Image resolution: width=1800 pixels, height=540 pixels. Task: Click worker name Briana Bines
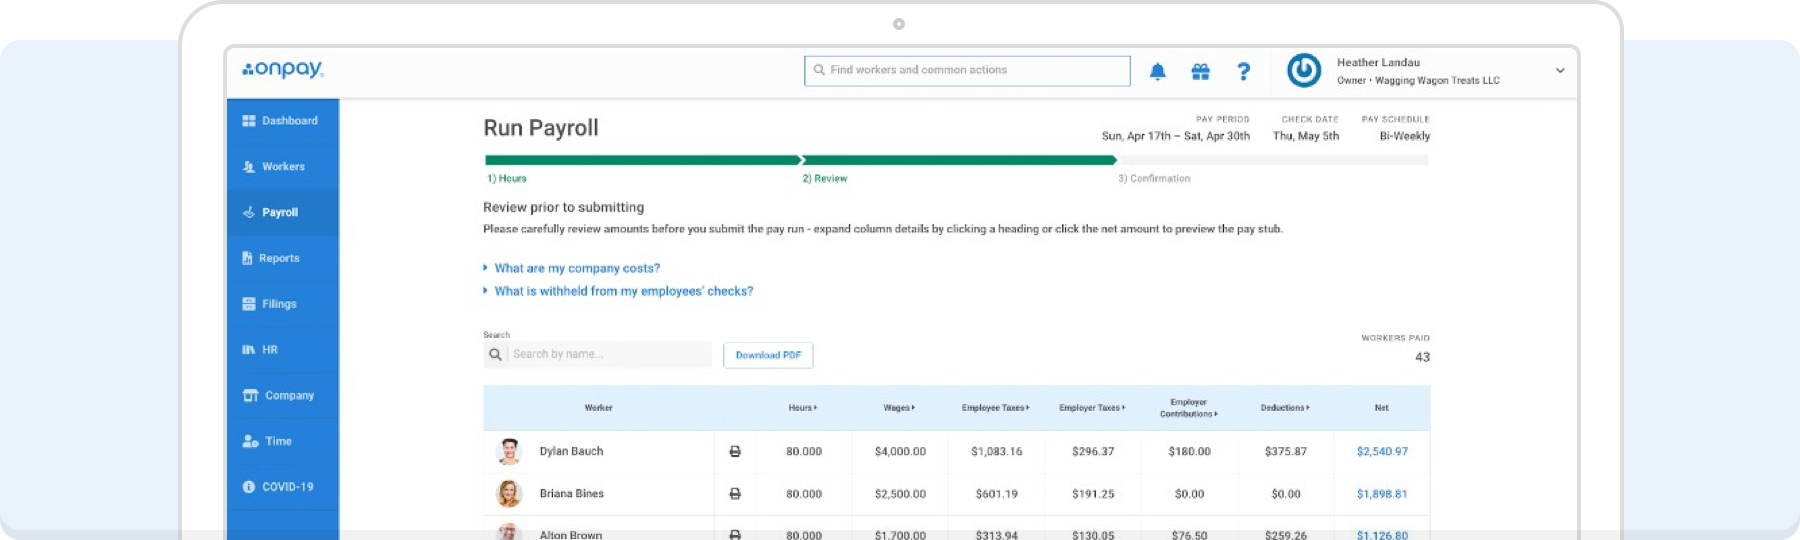571,494
